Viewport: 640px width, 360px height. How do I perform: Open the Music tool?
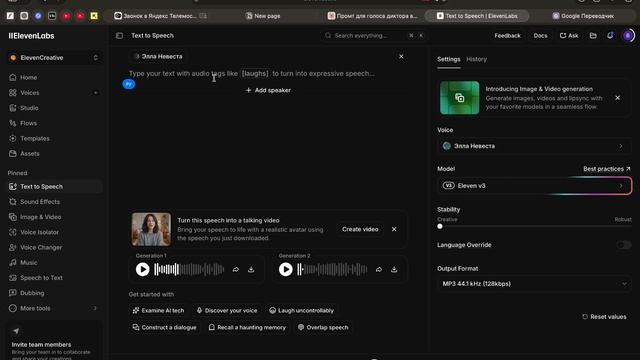coord(54,262)
